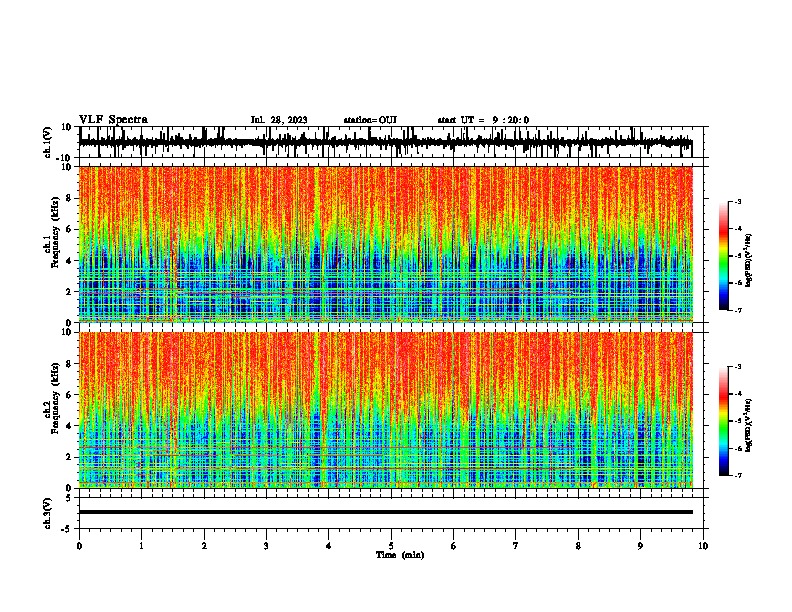Click the "10" minute time axis tick

703,546
